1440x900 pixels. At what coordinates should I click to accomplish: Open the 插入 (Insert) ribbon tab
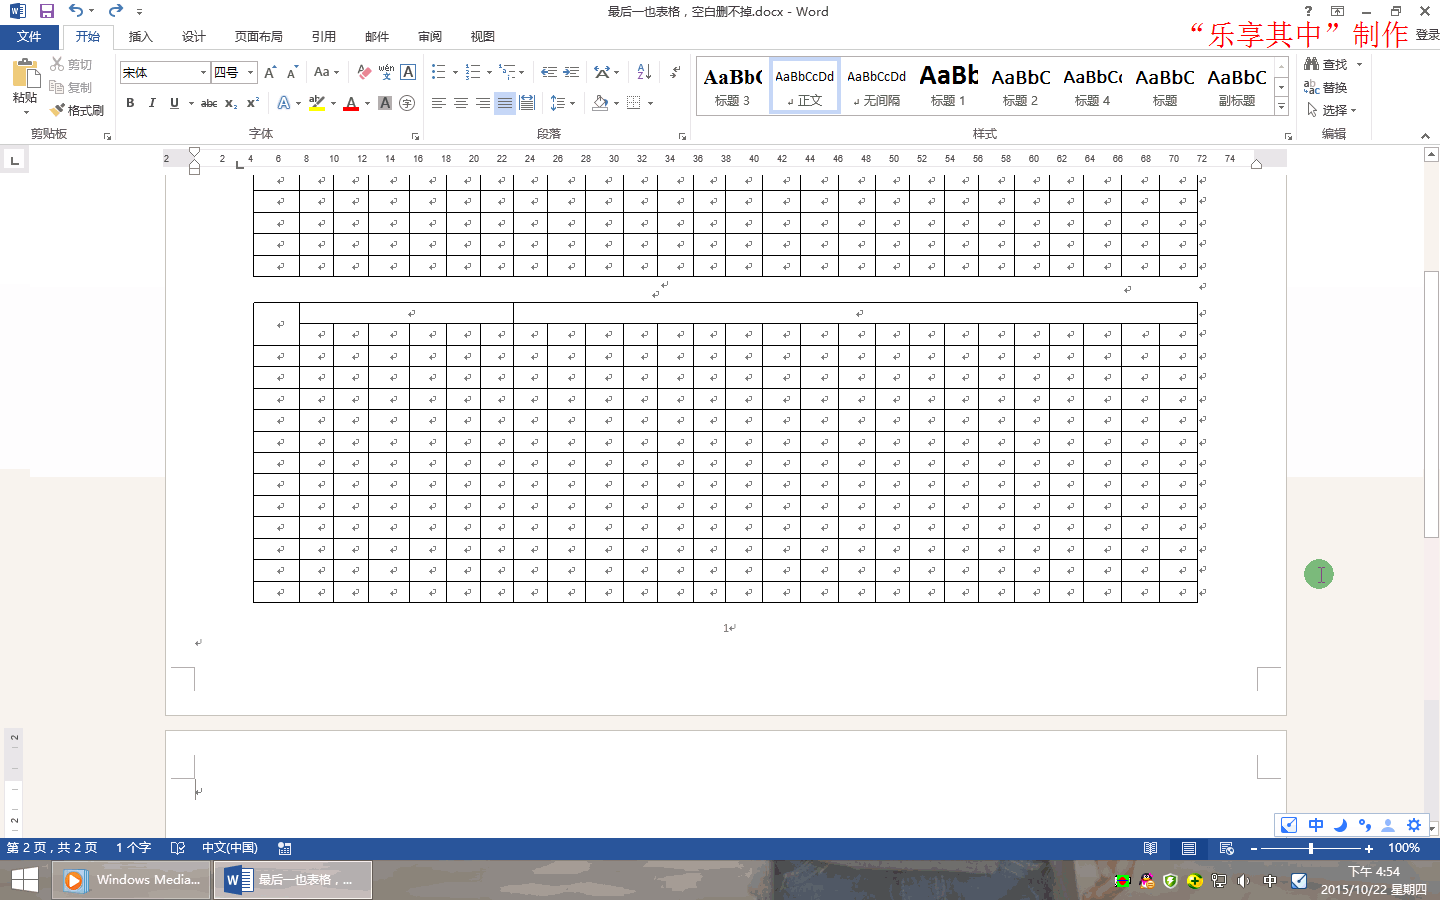(x=141, y=37)
